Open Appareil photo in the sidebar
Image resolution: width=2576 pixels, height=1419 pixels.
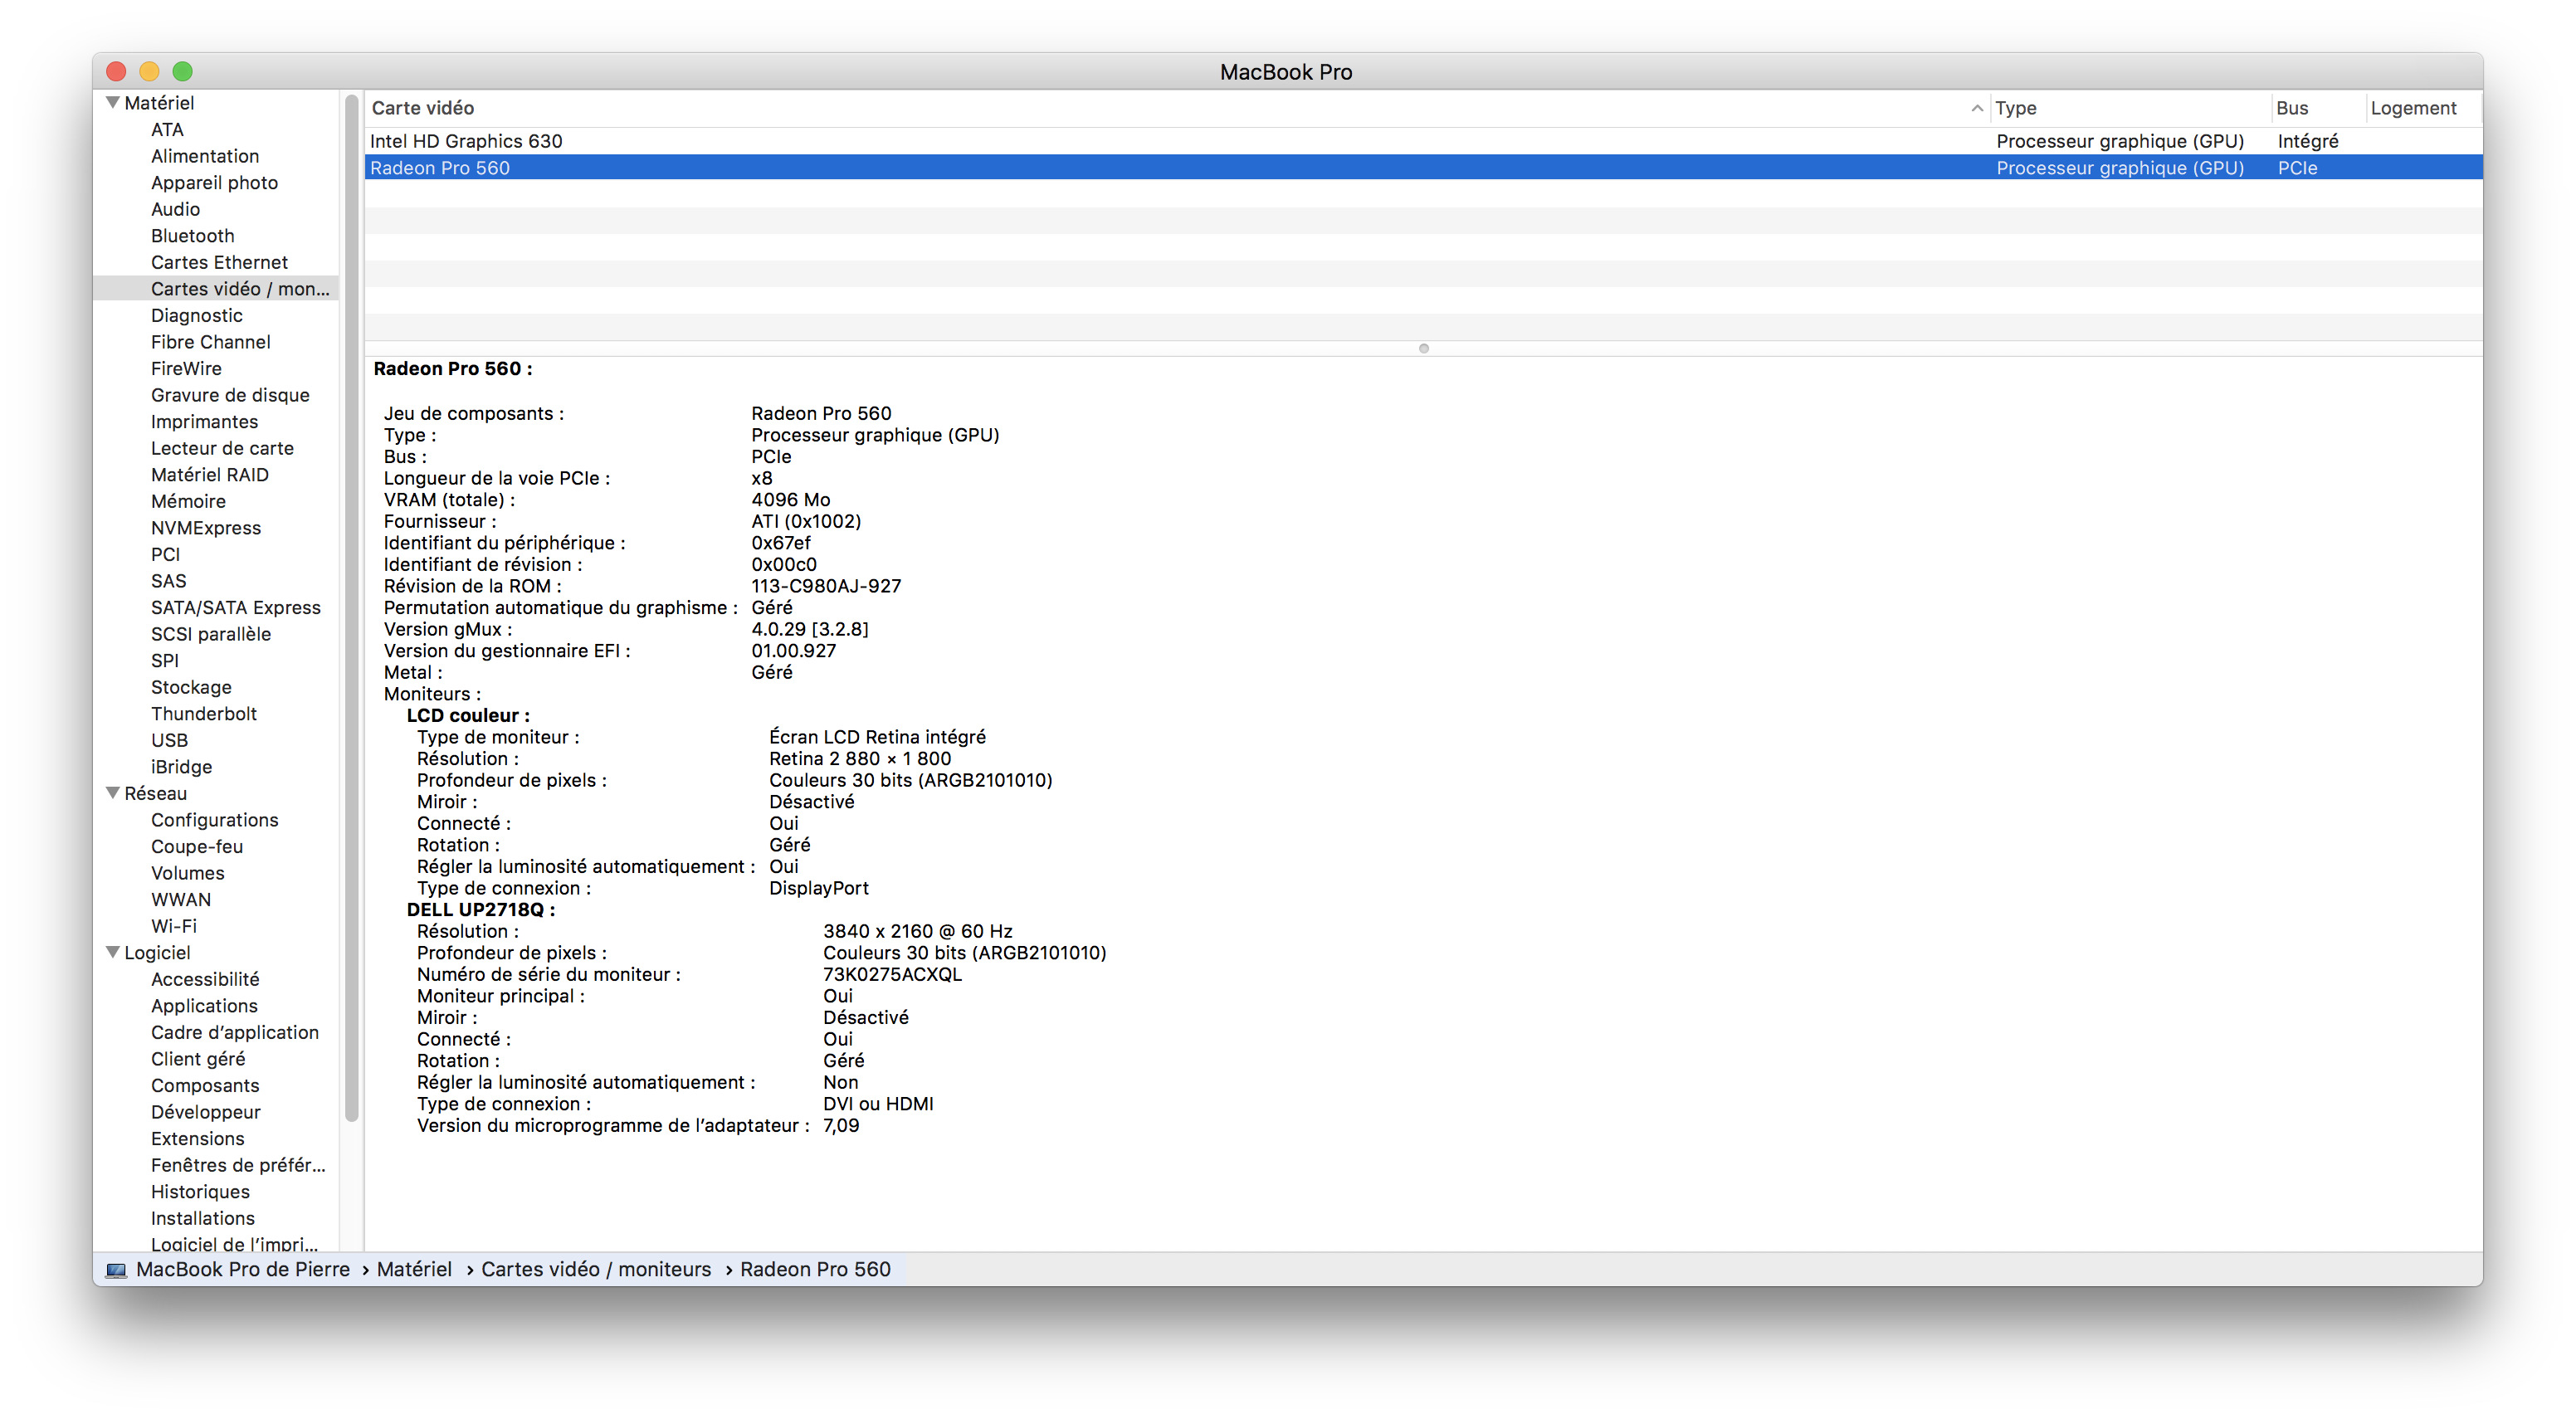tap(214, 182)
